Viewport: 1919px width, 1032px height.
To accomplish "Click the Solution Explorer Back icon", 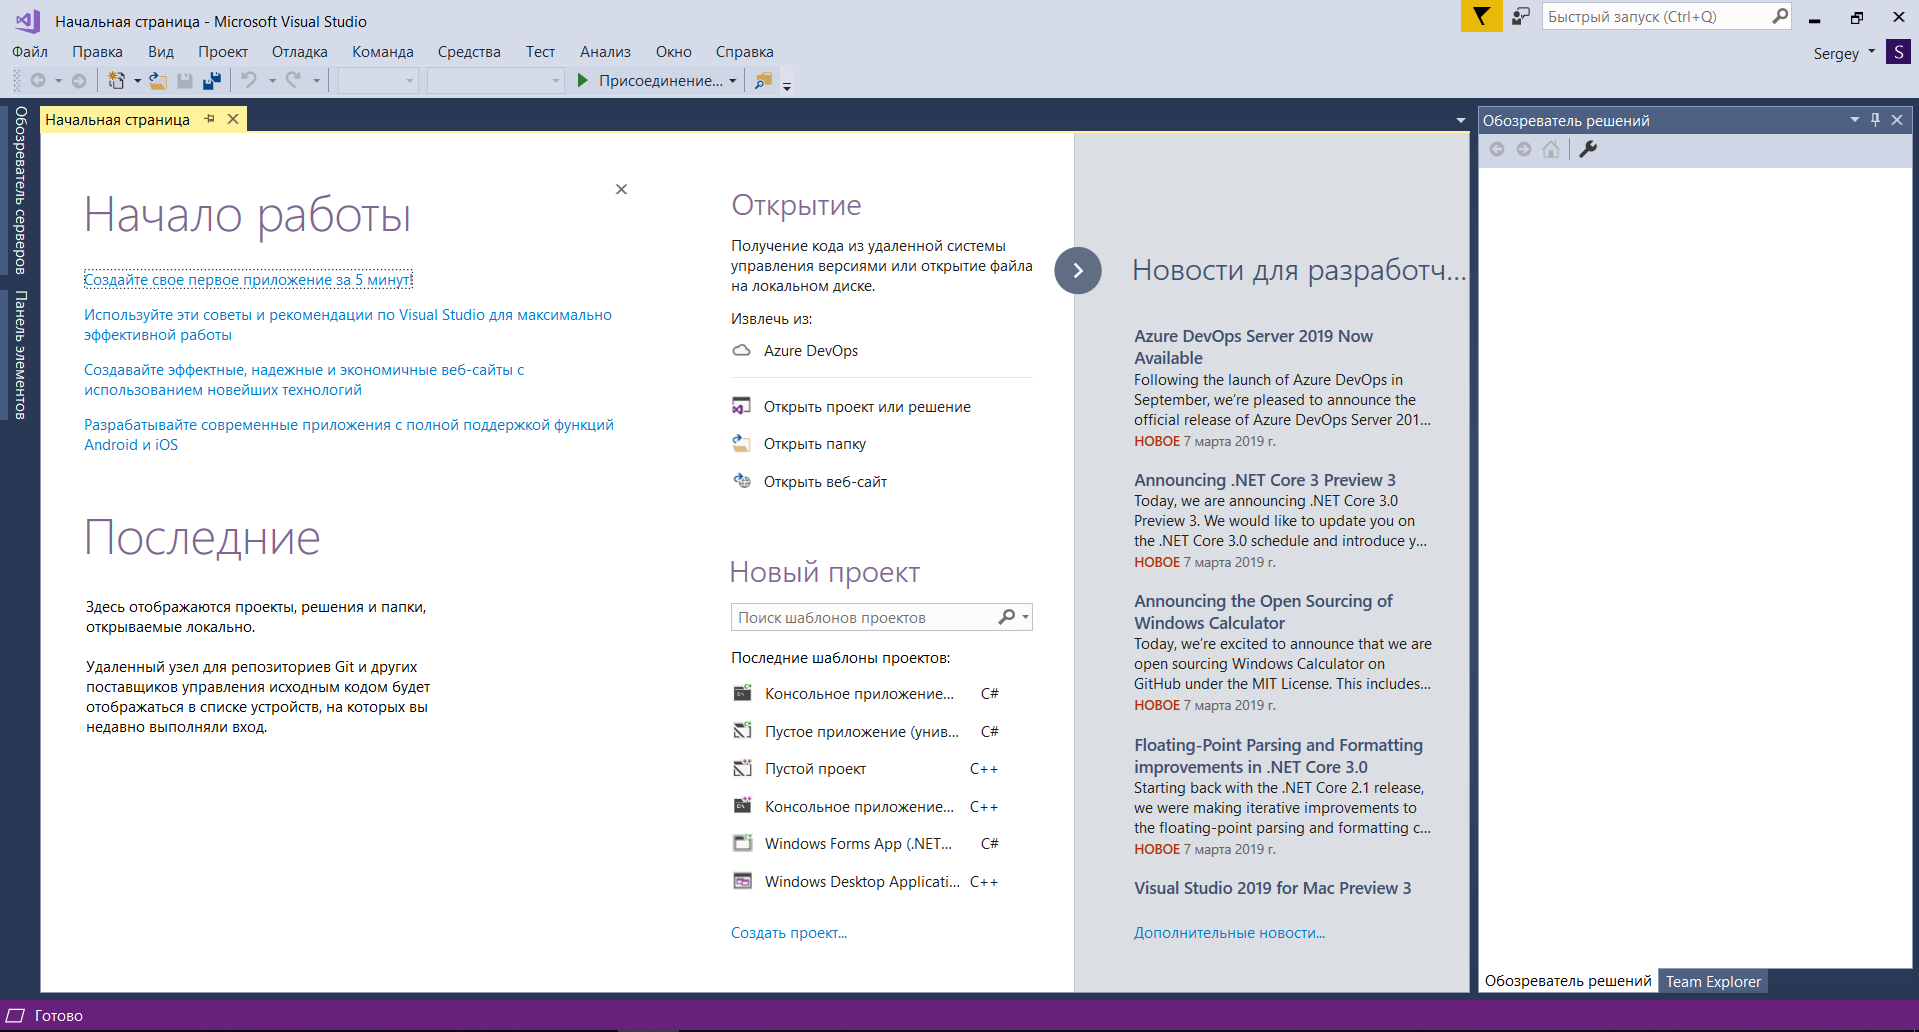I will point(1497,149).
